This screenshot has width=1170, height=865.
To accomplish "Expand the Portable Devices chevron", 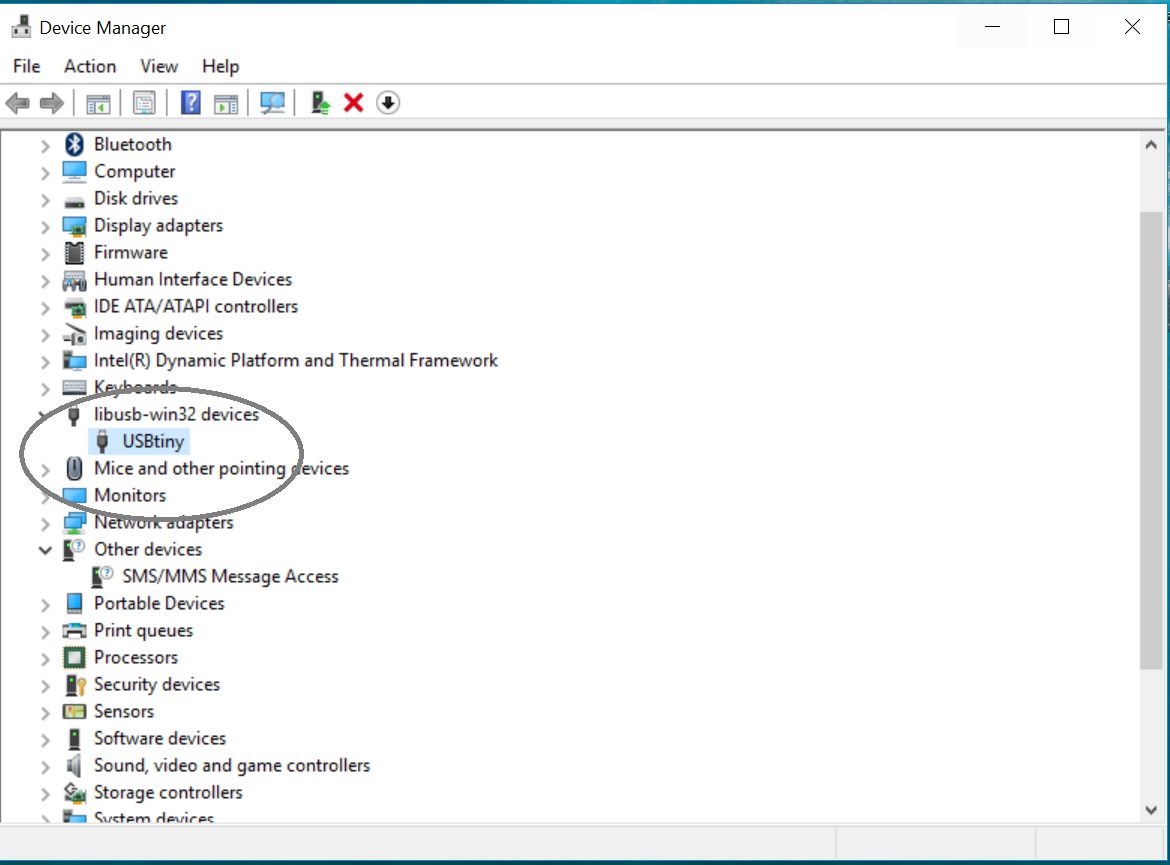I will [45, 605].
